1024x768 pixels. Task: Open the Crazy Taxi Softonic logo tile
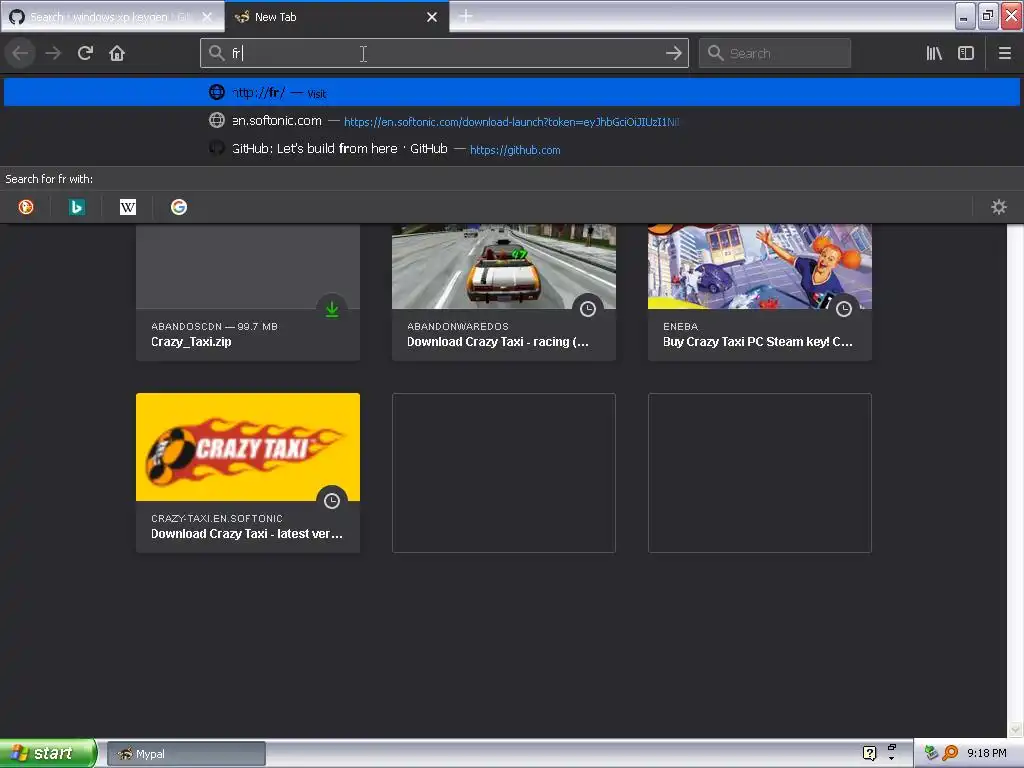tap(248, 473)
